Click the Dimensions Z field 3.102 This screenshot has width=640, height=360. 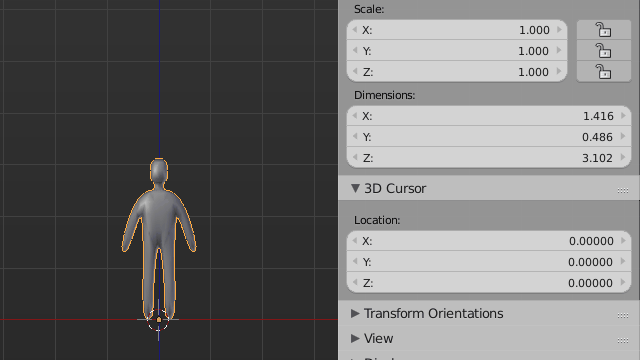point(489,158)
